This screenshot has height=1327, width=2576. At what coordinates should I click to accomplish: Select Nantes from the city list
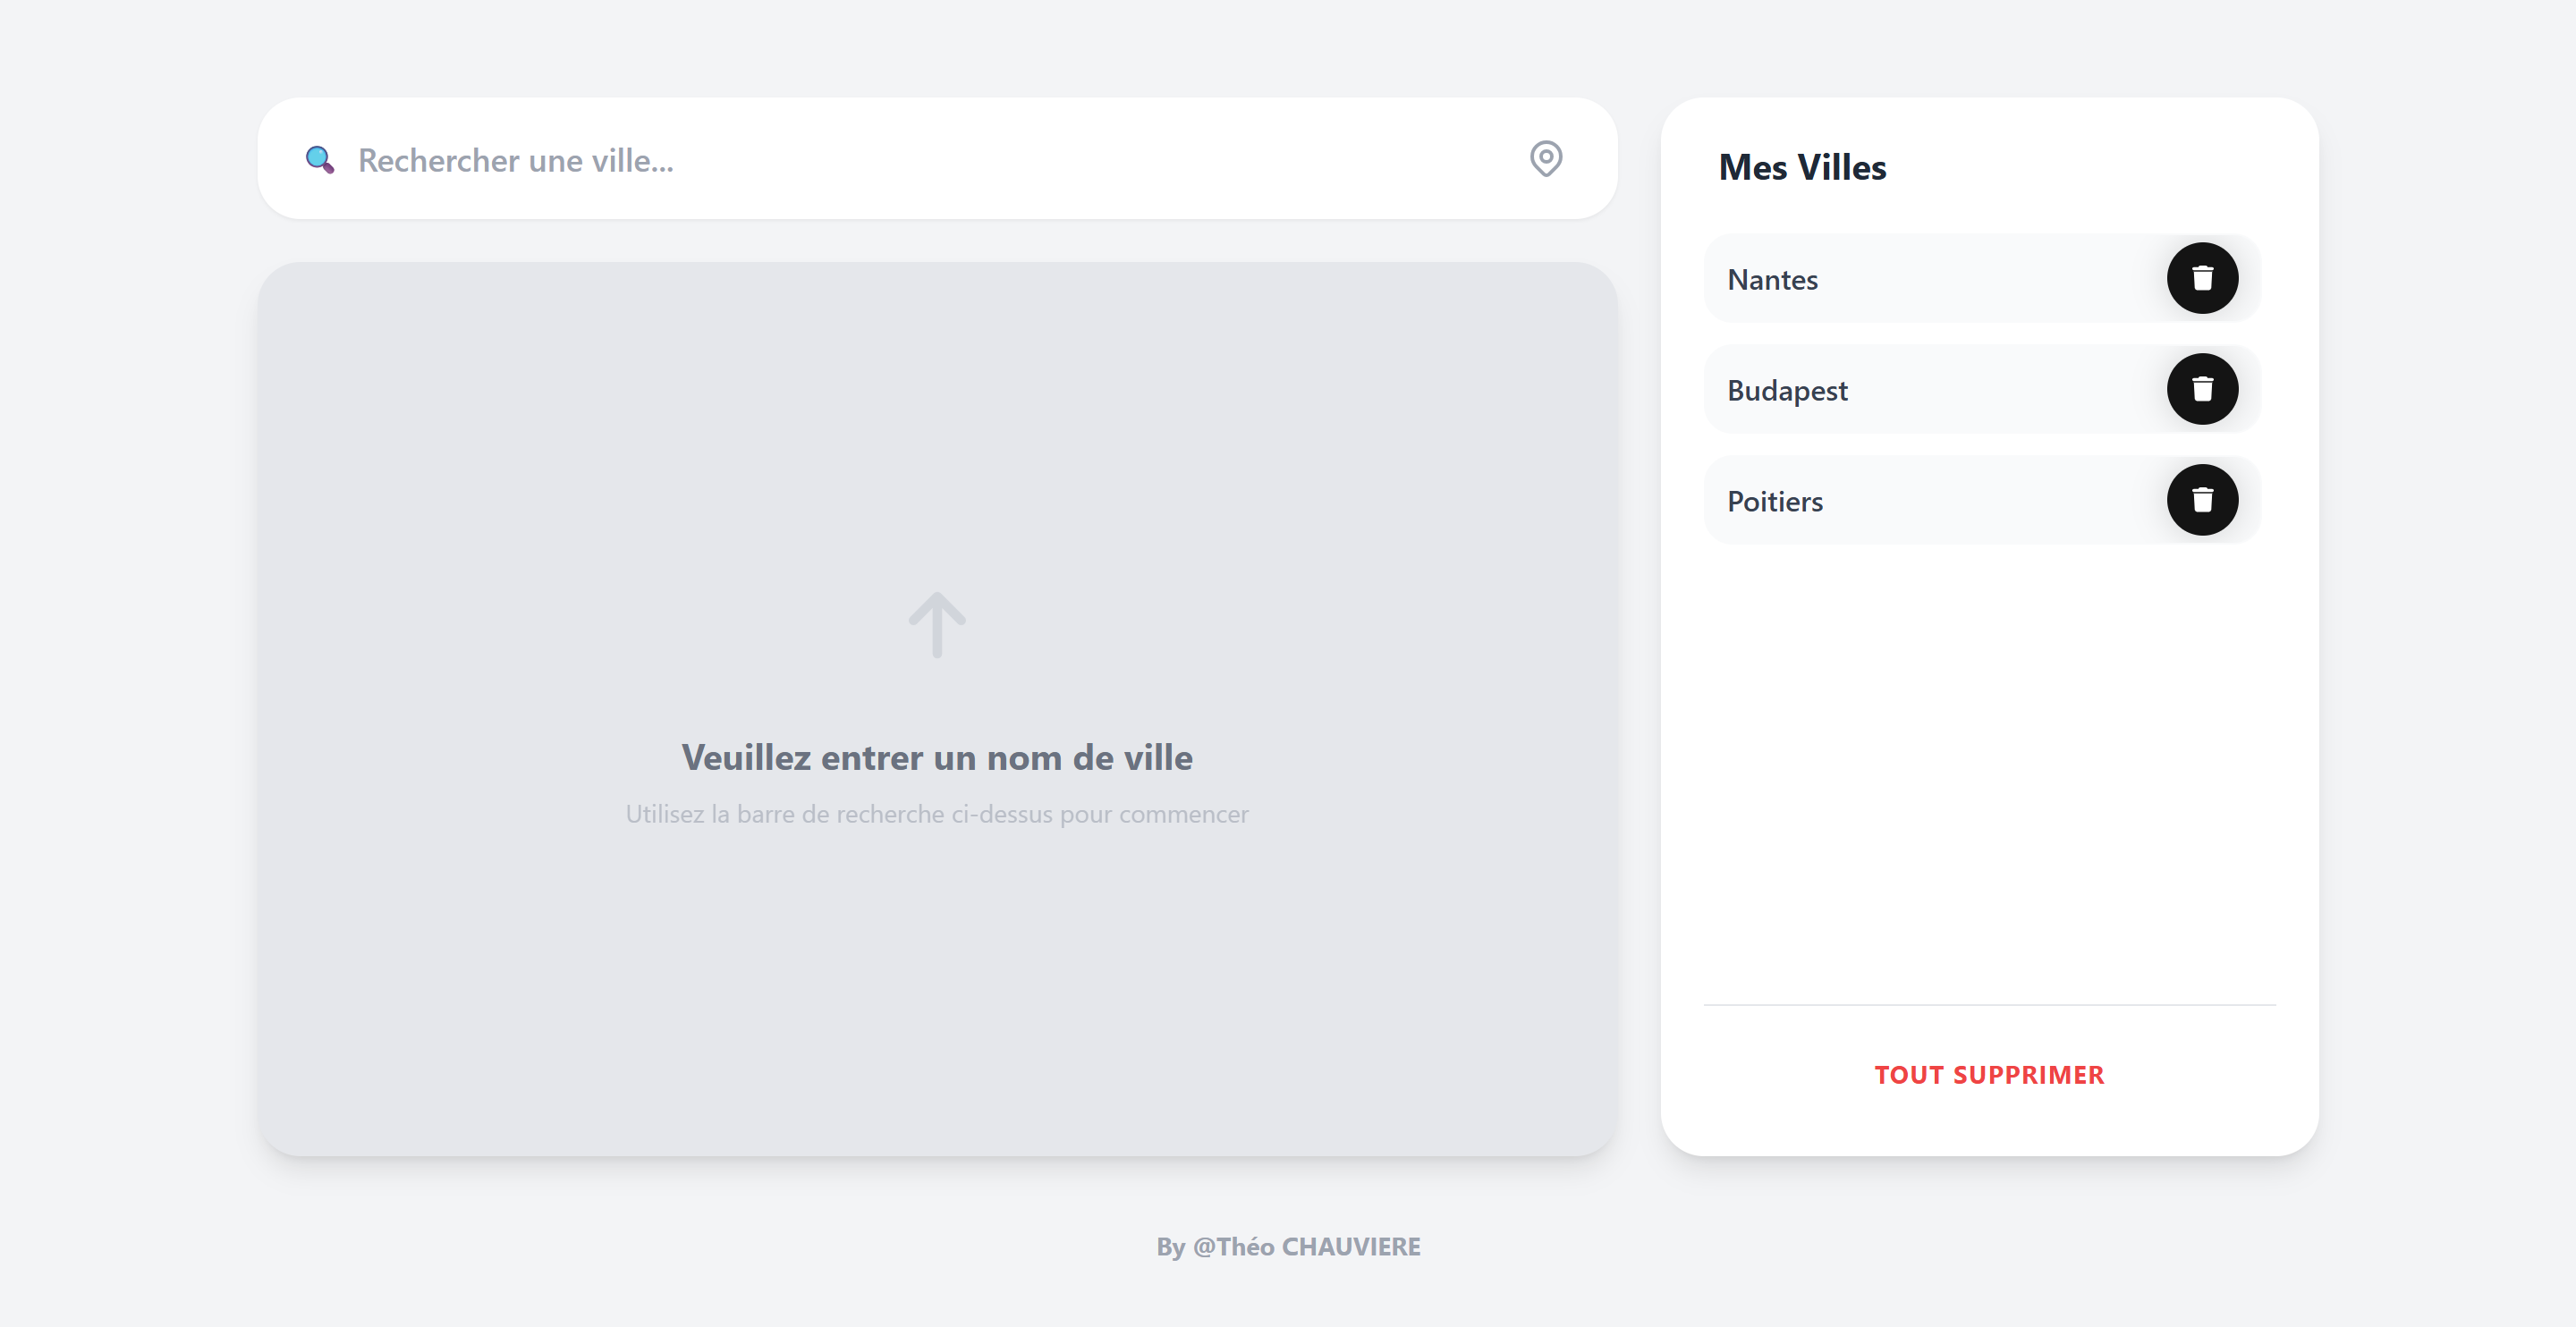click(x=1772, y=280)
